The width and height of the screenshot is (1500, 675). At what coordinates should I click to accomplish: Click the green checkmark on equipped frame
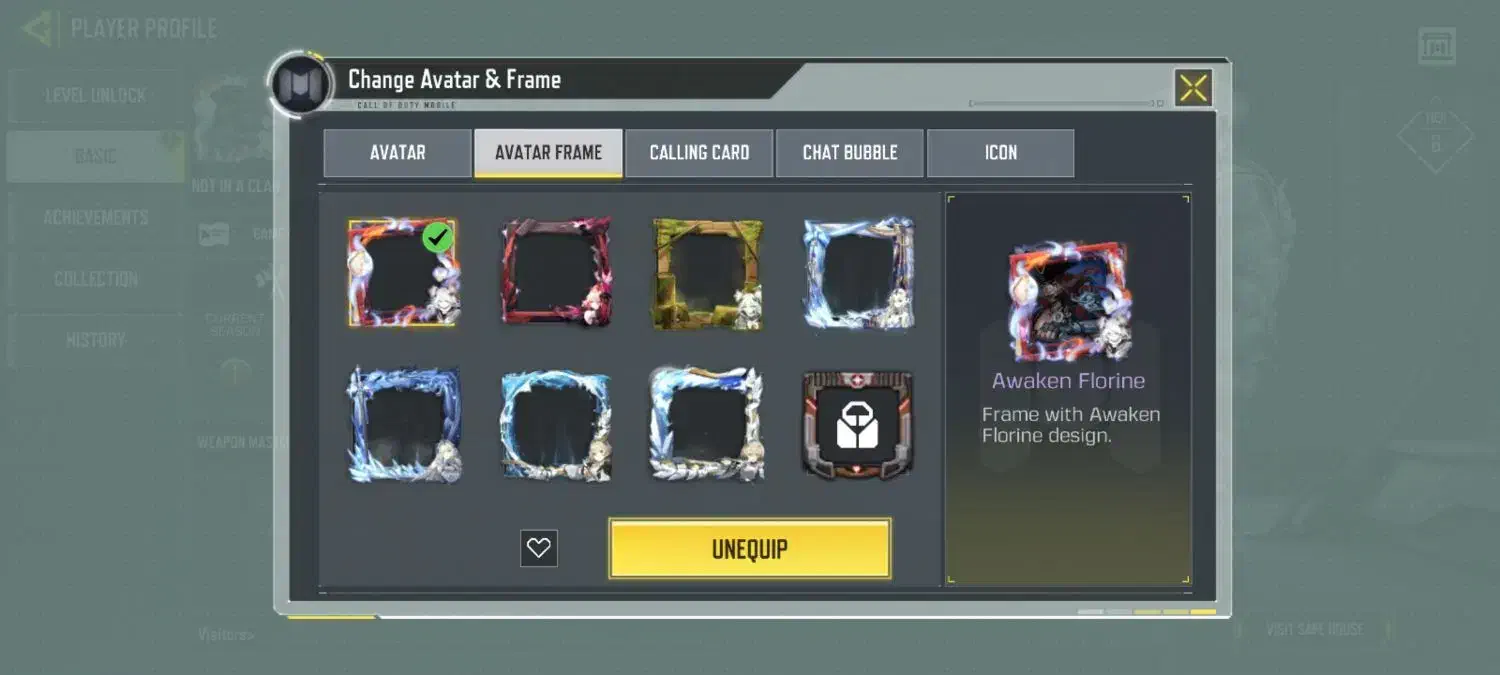point(438,237)
